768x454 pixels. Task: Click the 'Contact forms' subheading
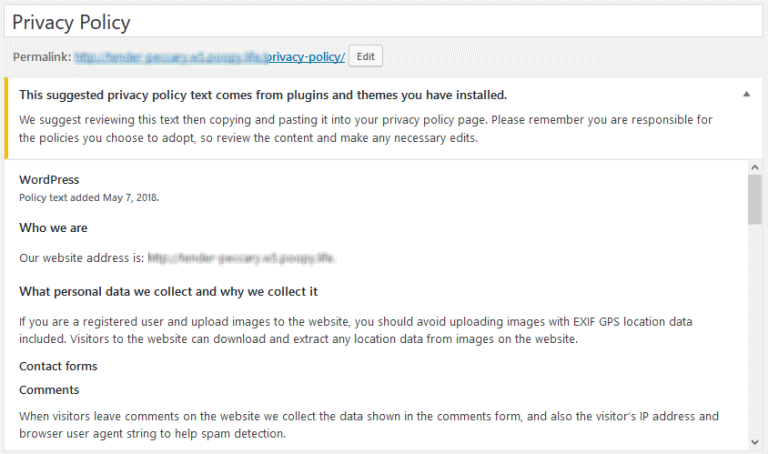[58, 366]
